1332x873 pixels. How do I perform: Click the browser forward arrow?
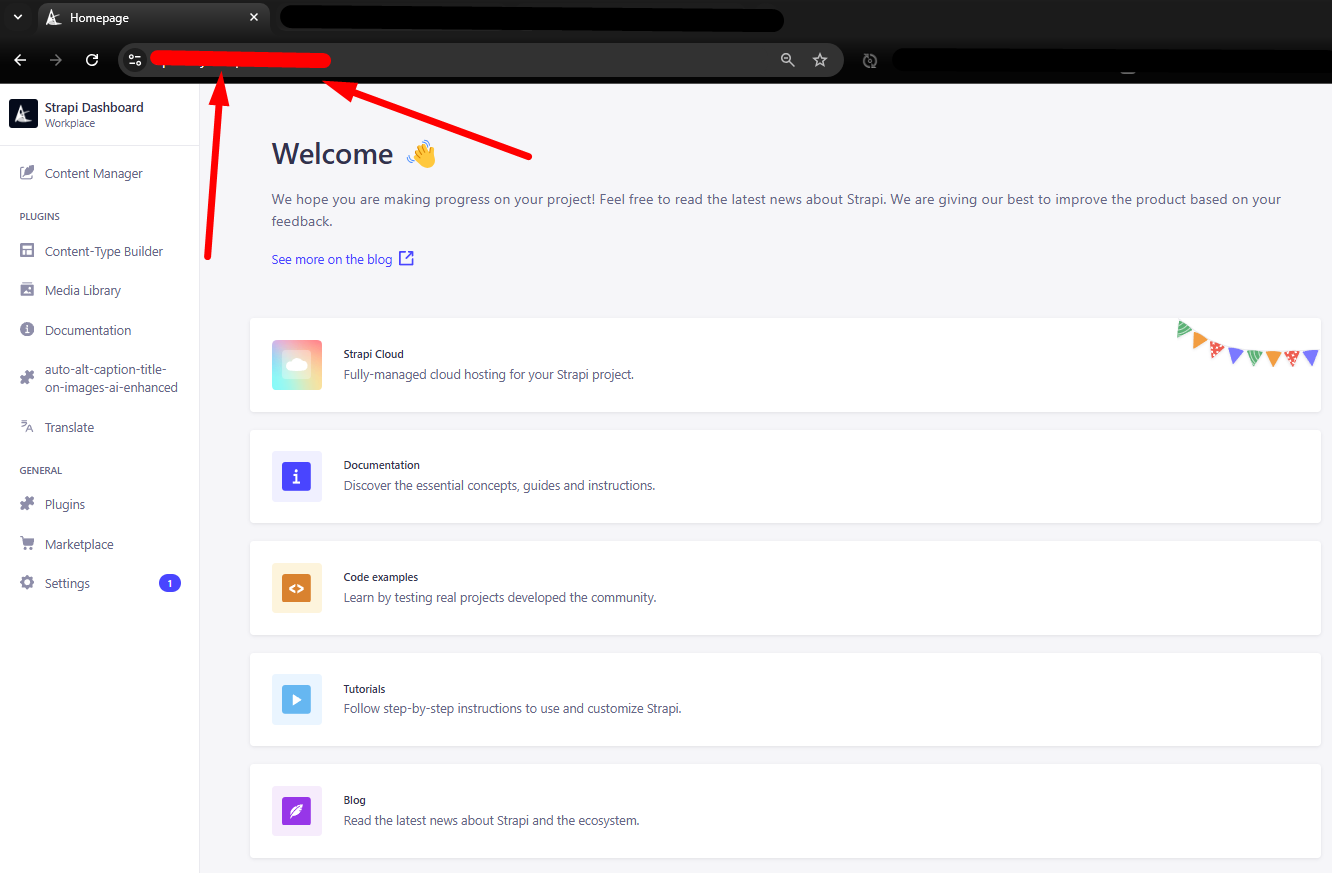[56, 60]
